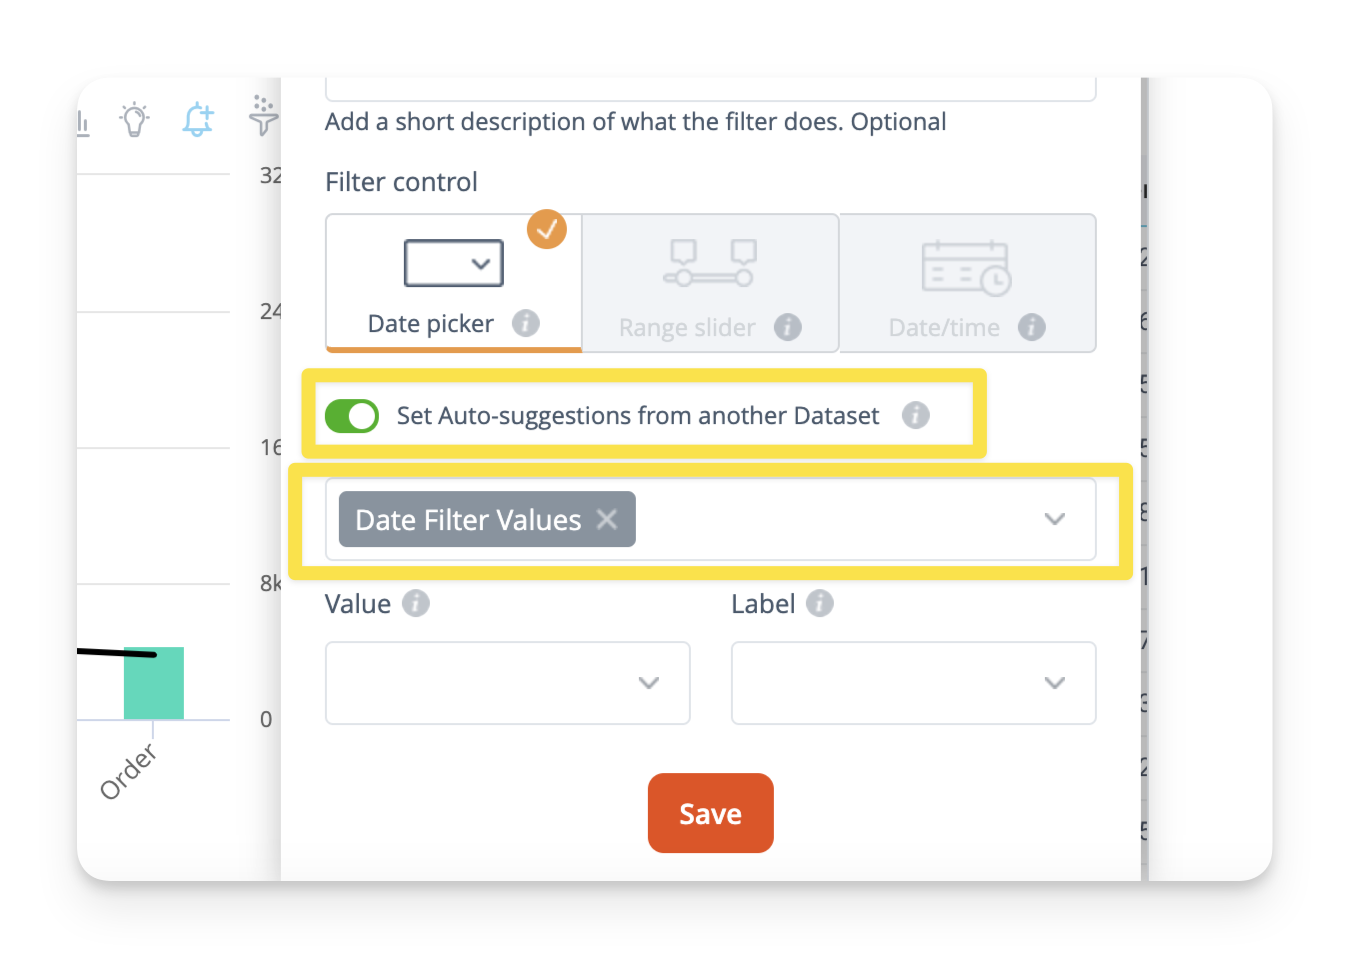Click the green Order bar in chart
Image resolution: width=1350 pixels, height=958 pixels.
pyautogui.click(x=154, y=683)
